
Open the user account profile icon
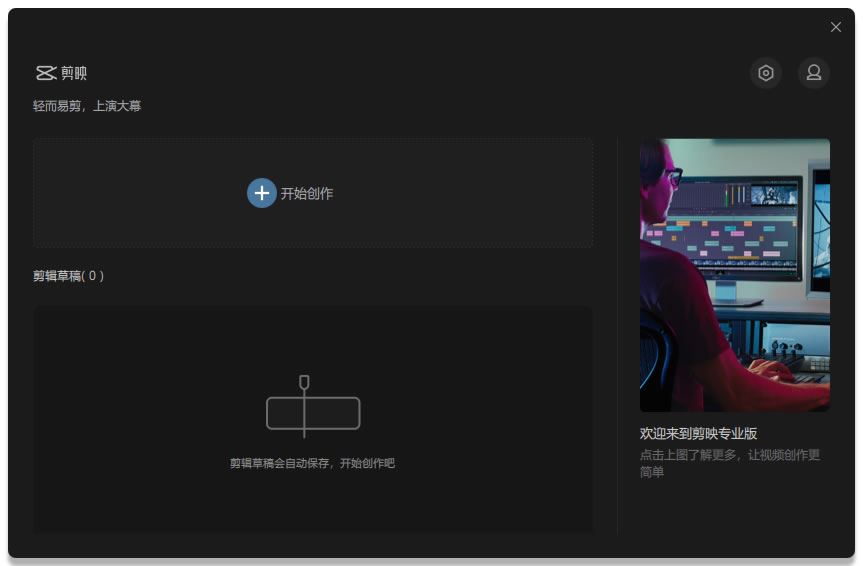tap(814, 73)
